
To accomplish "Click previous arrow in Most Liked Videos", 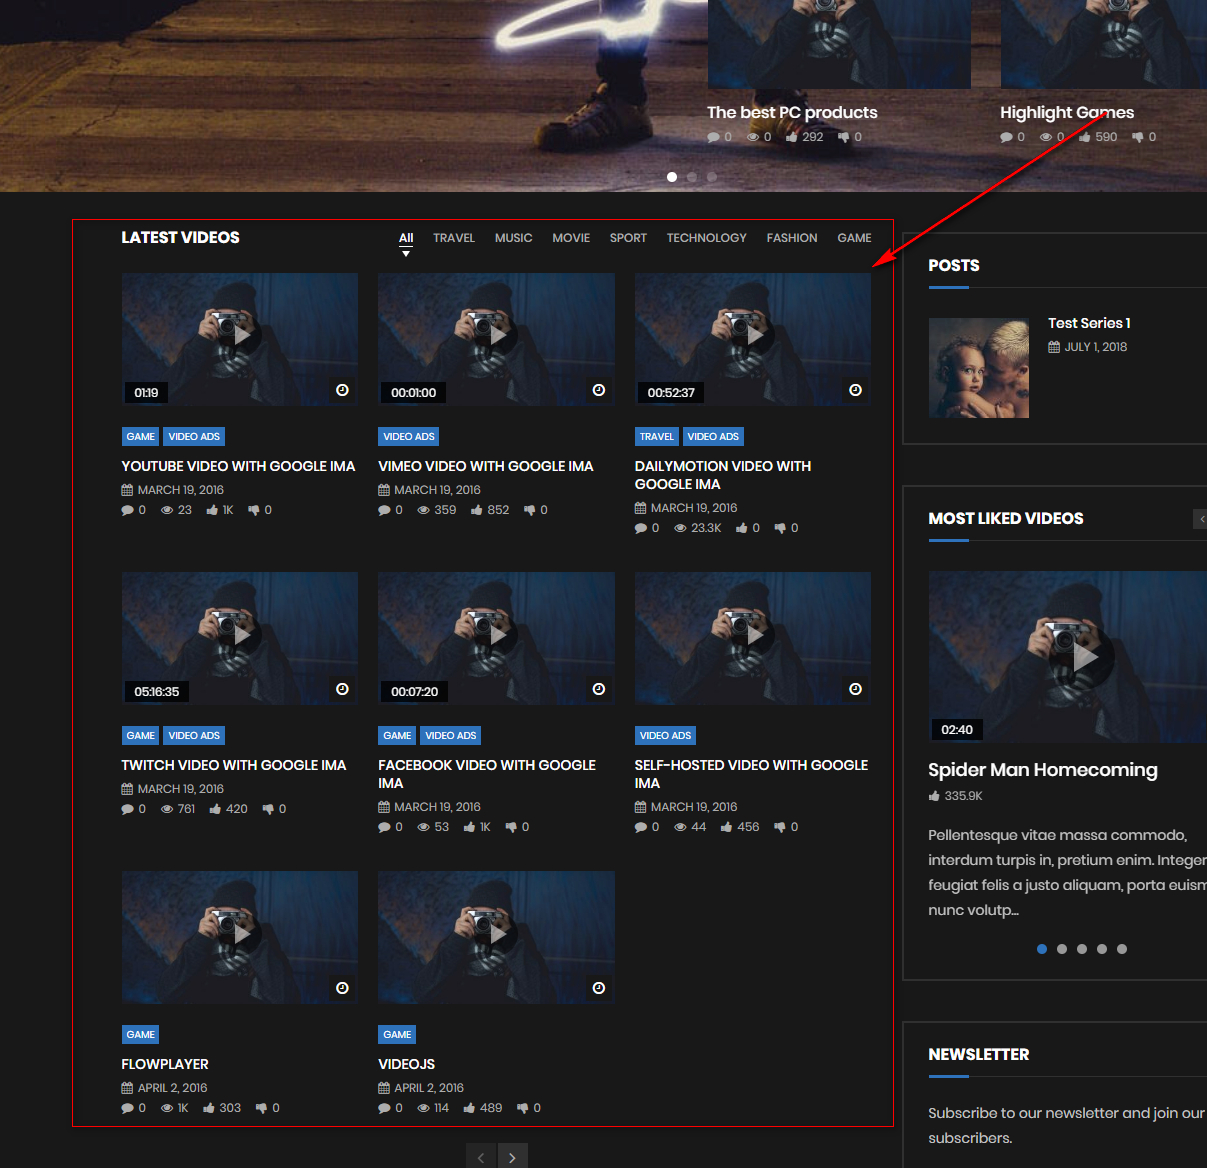I will pyautogui.click(x=1201, y=518).
